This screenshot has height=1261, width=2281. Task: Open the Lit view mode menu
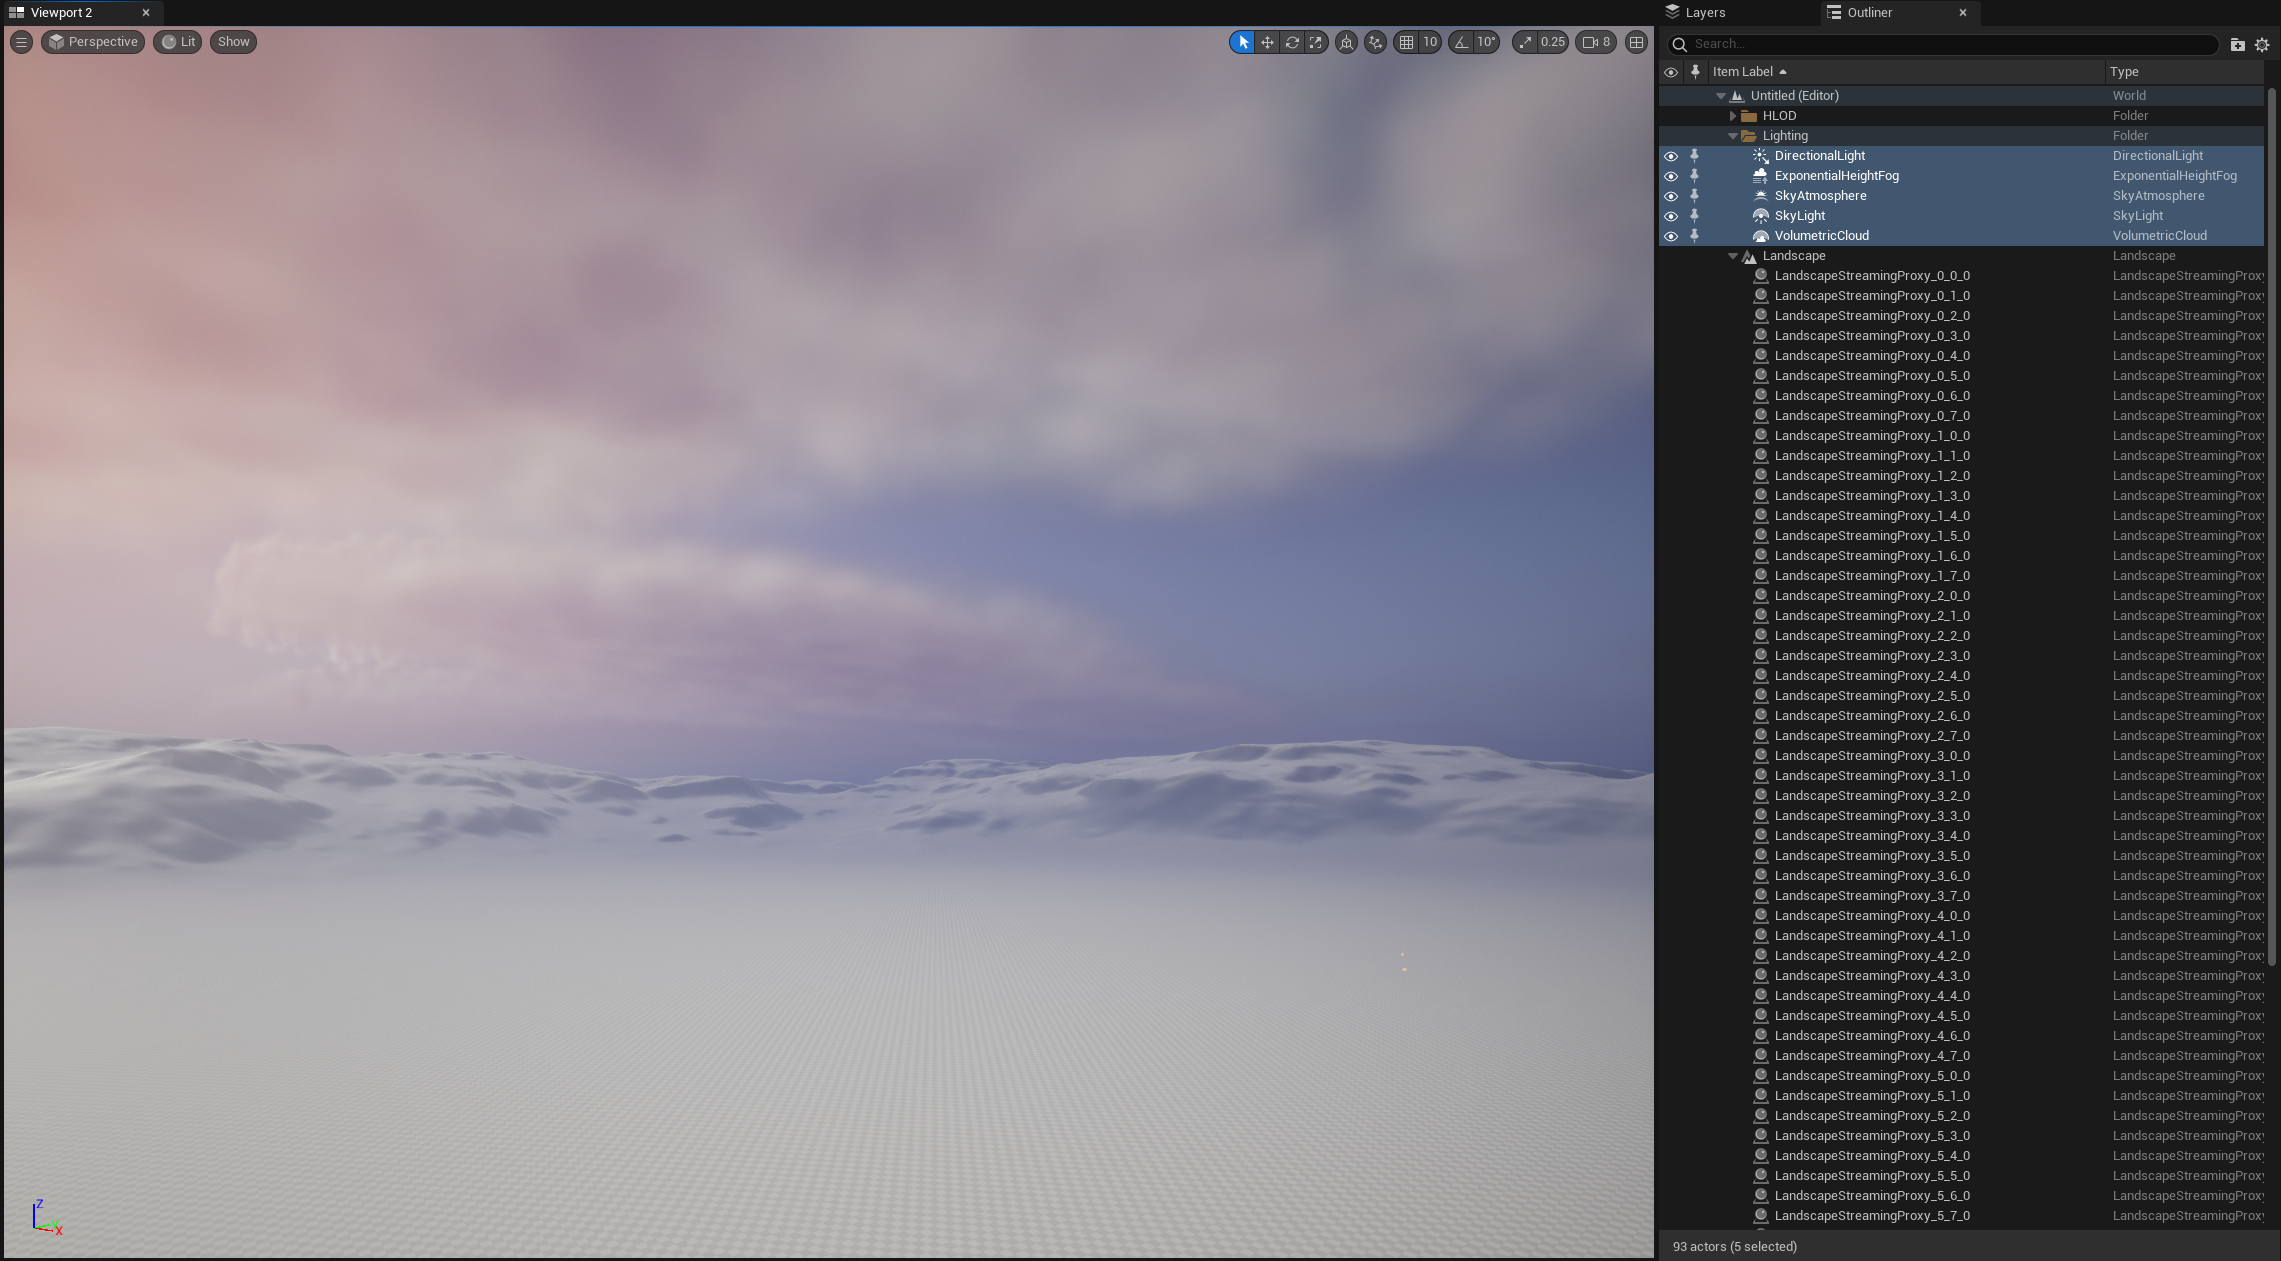pos(178,42)
